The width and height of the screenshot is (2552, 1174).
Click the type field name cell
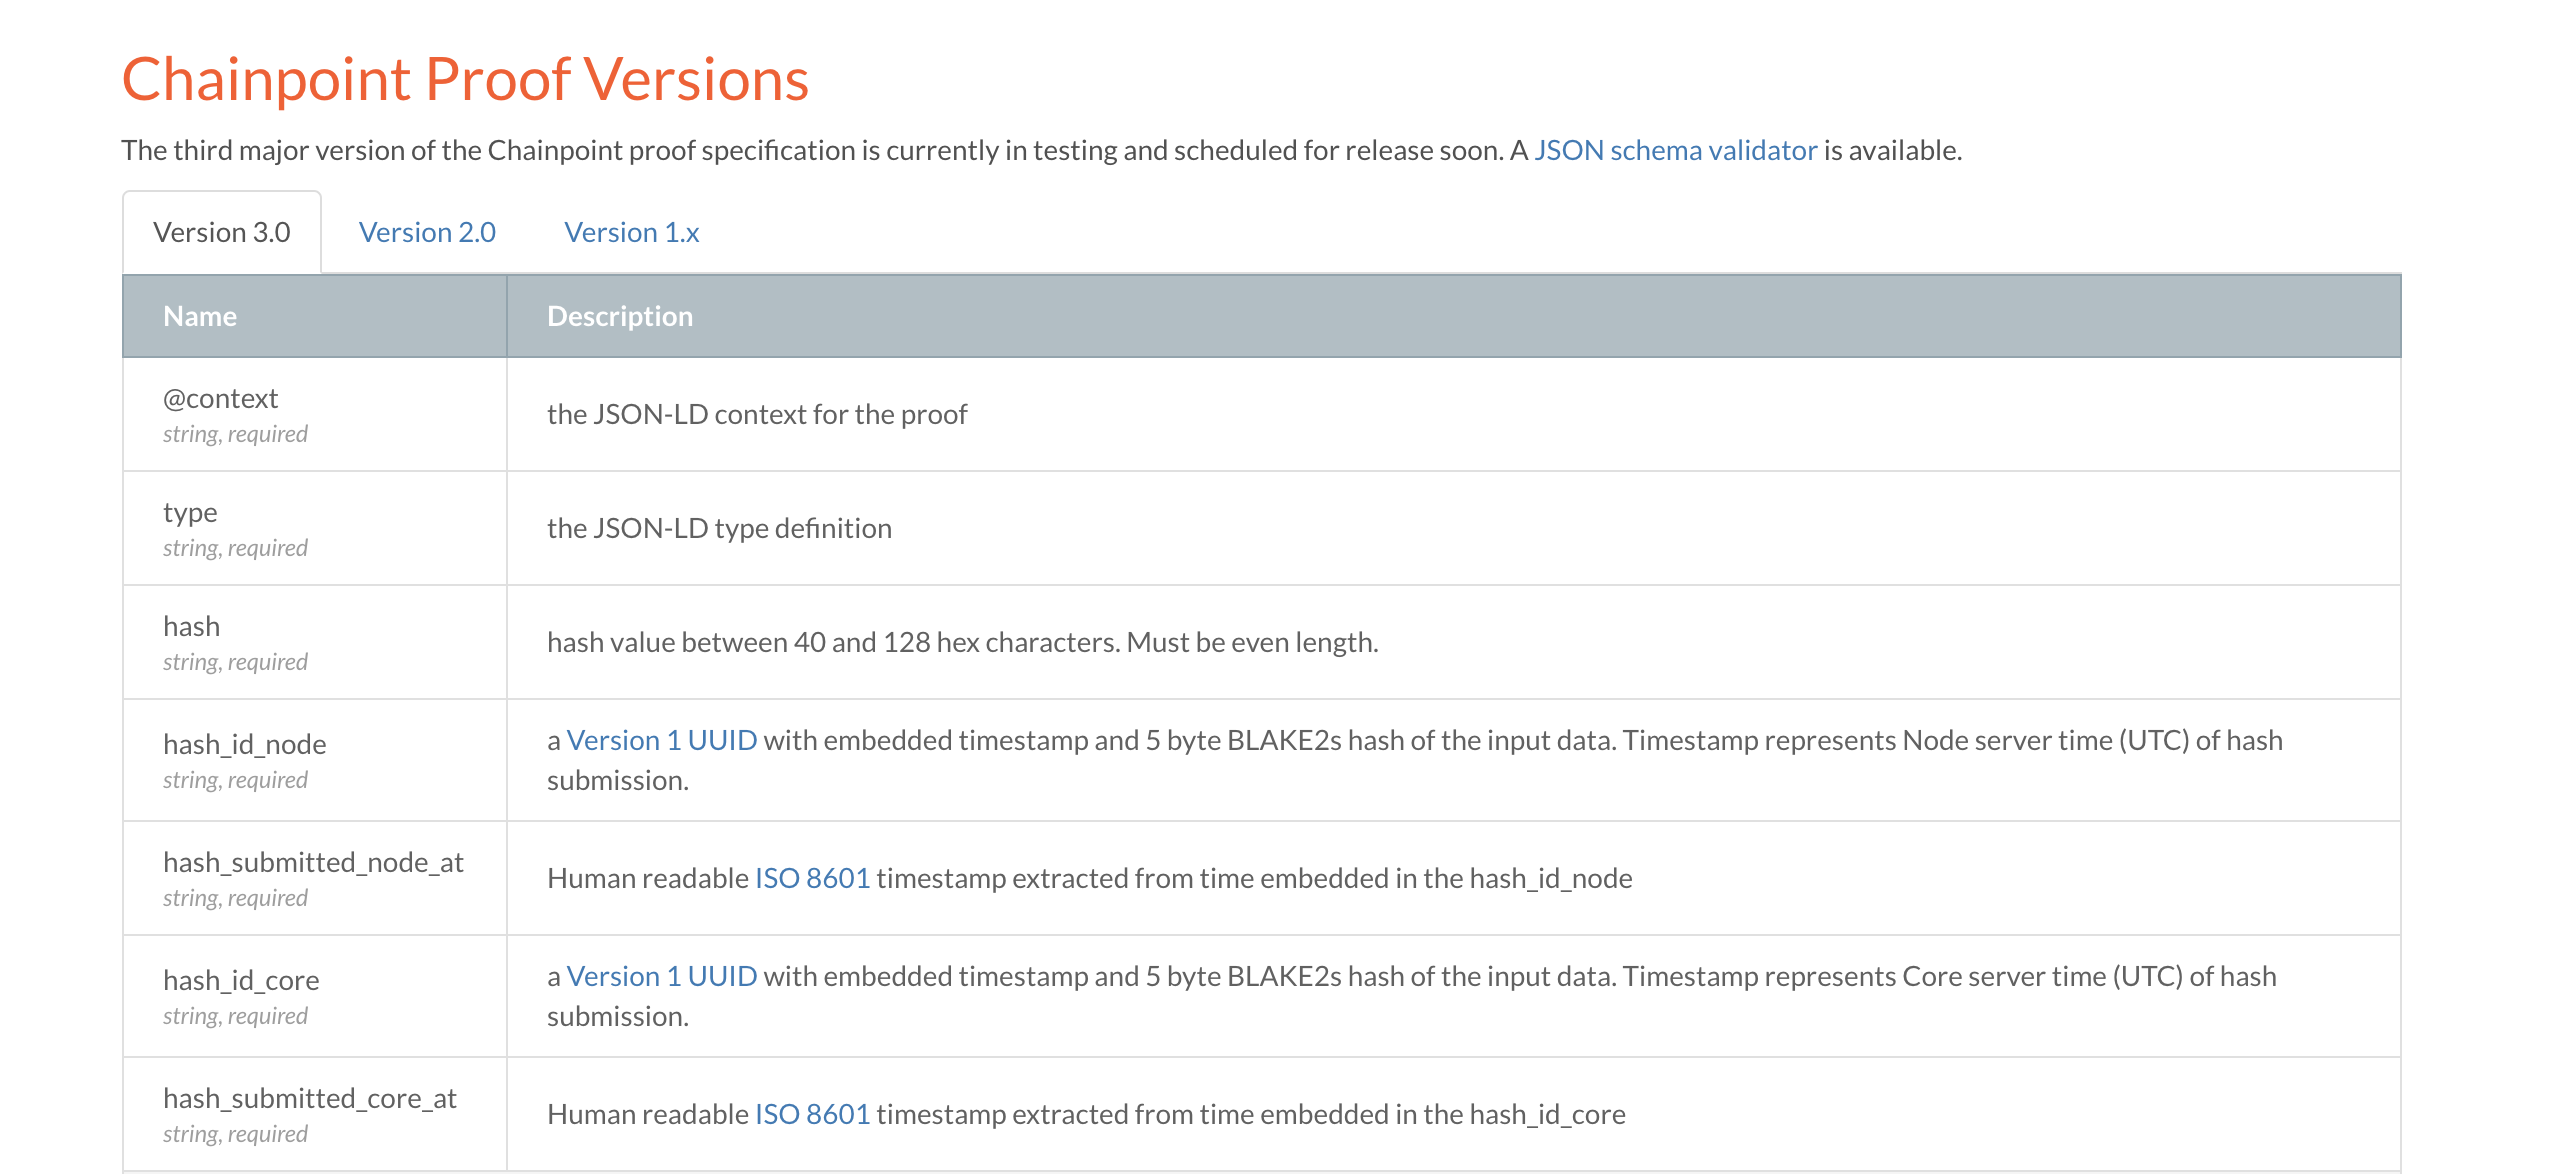click(x=190, y=512)
